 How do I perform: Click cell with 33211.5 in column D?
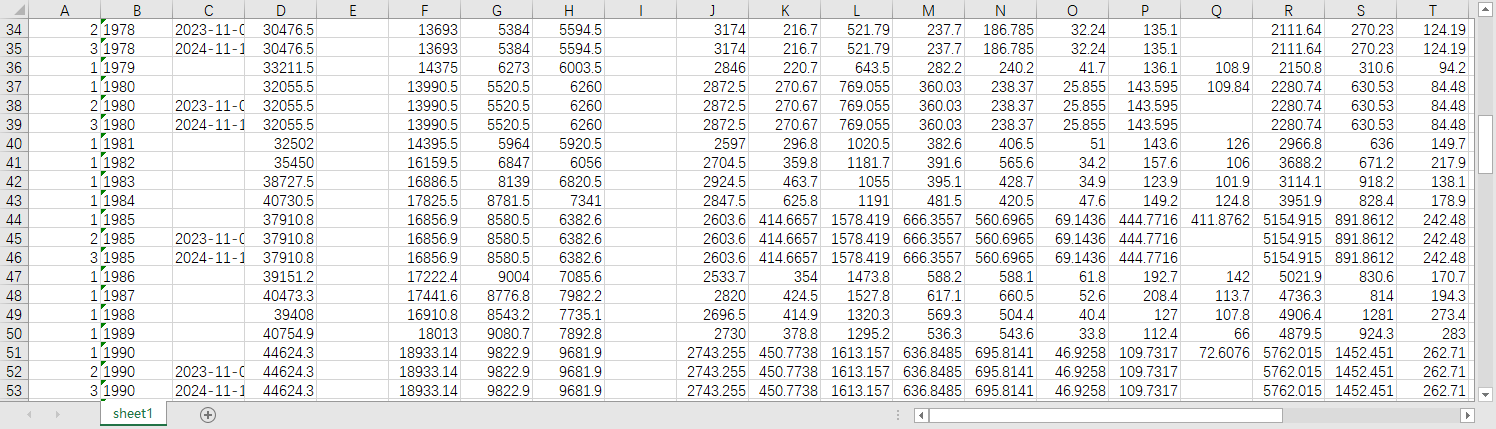(281, 68)
